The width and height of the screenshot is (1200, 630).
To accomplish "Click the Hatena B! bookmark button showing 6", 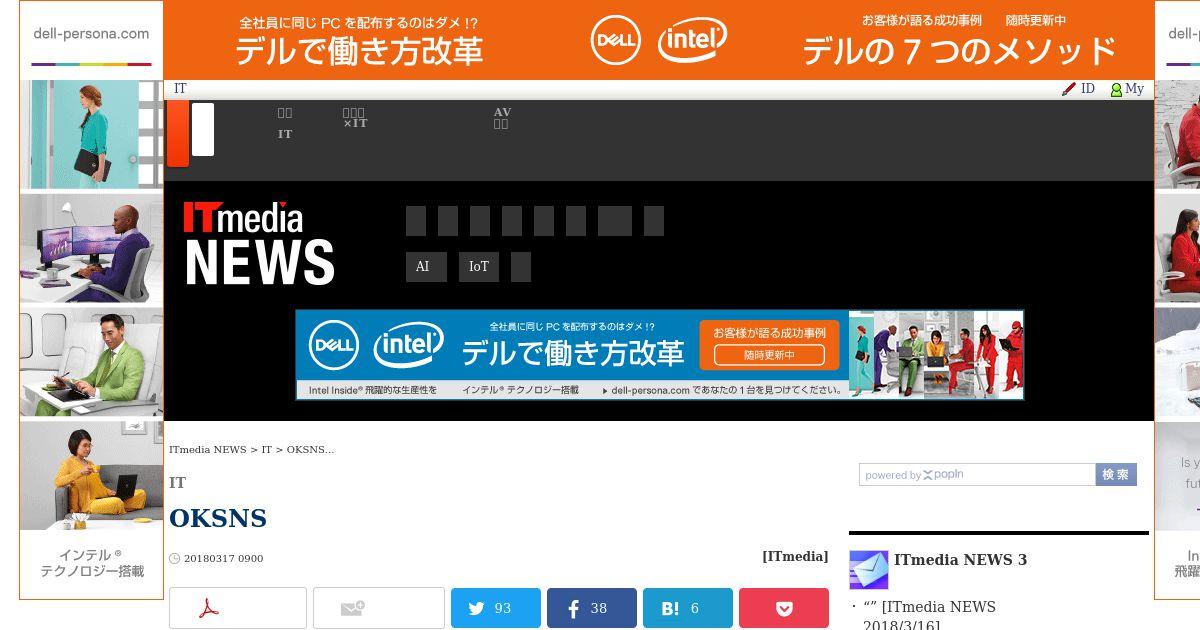I will [688, 608].
